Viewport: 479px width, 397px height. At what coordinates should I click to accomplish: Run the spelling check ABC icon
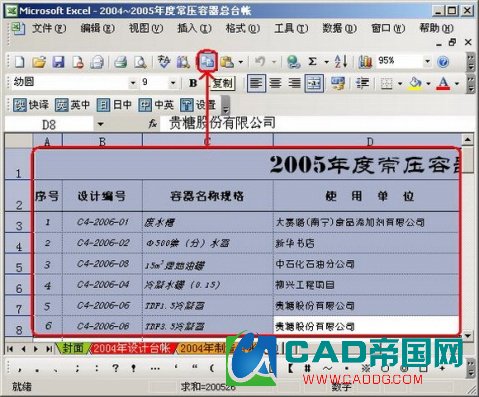164,62
